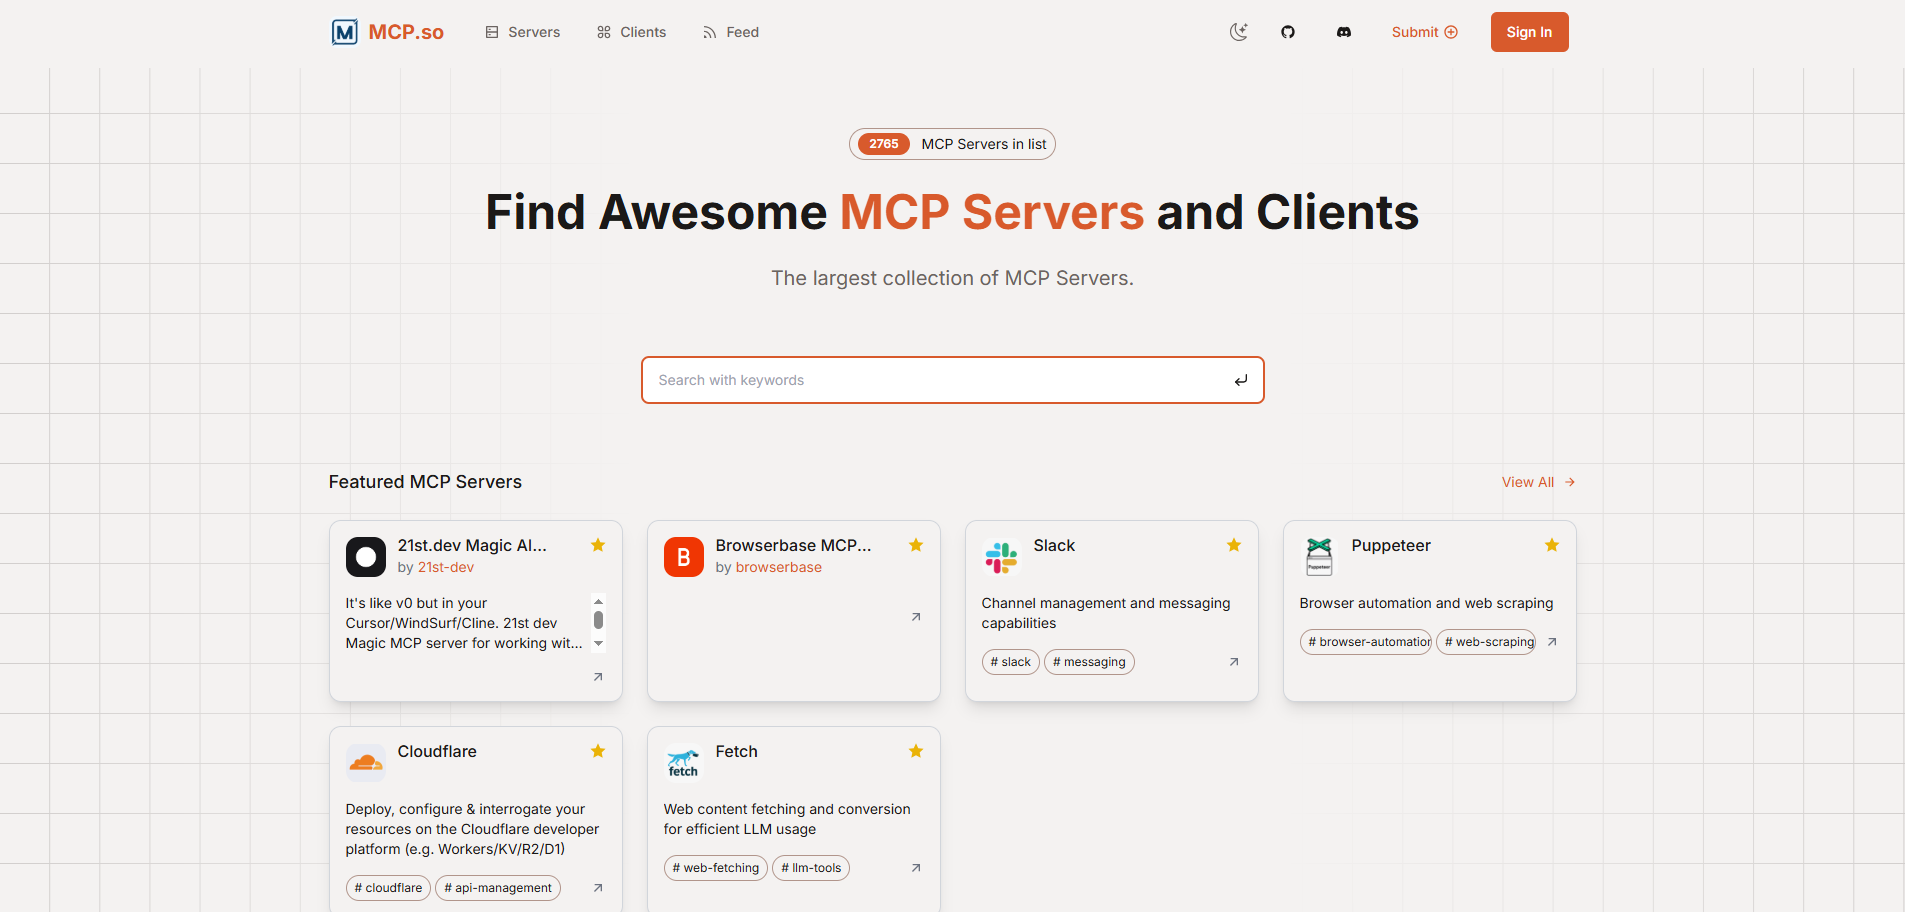Viewport: 1905px width, 912px height.
Task: Open the Servers menu item
Action: pyautogui.click(x=523, y=32)
